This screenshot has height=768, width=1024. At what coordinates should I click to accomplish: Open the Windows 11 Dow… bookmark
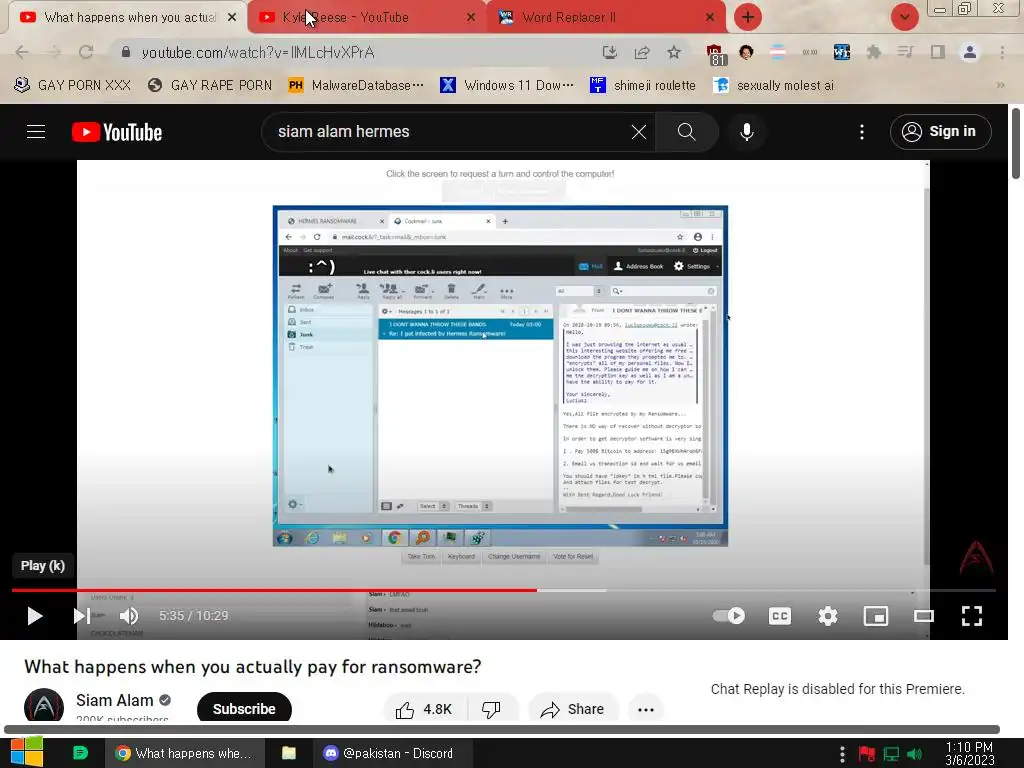[x=507, y=85]
